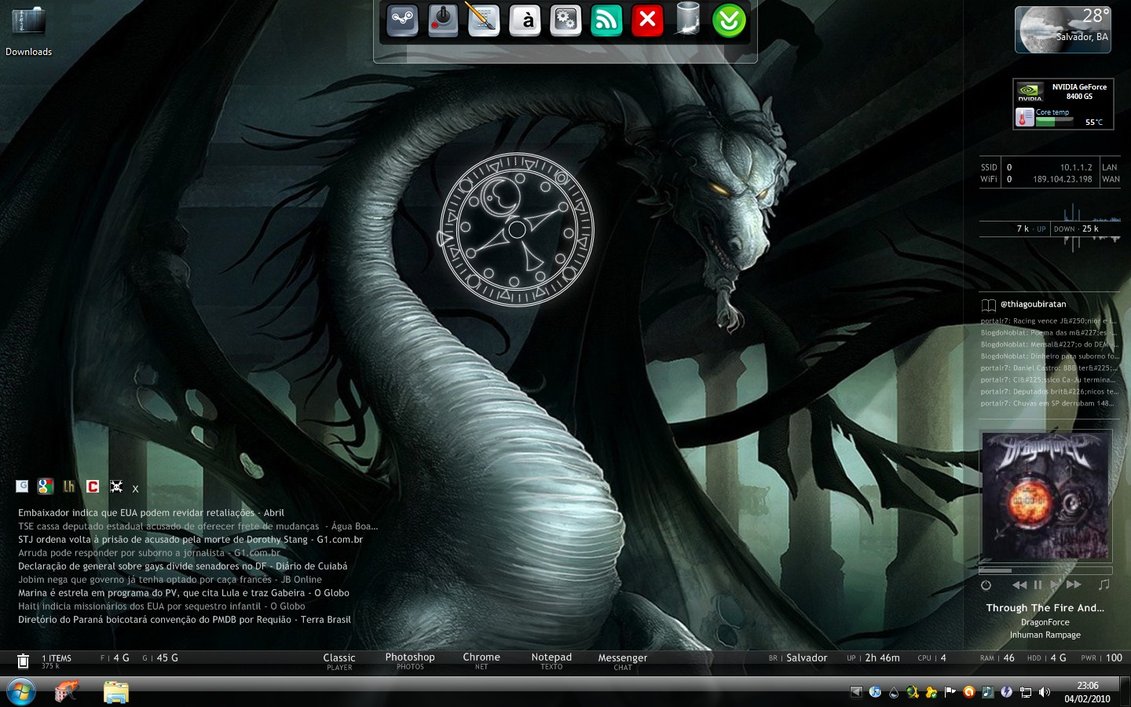
Task: Click the red X dock icon
Action: pyautogui.click(x=647, y=20)
